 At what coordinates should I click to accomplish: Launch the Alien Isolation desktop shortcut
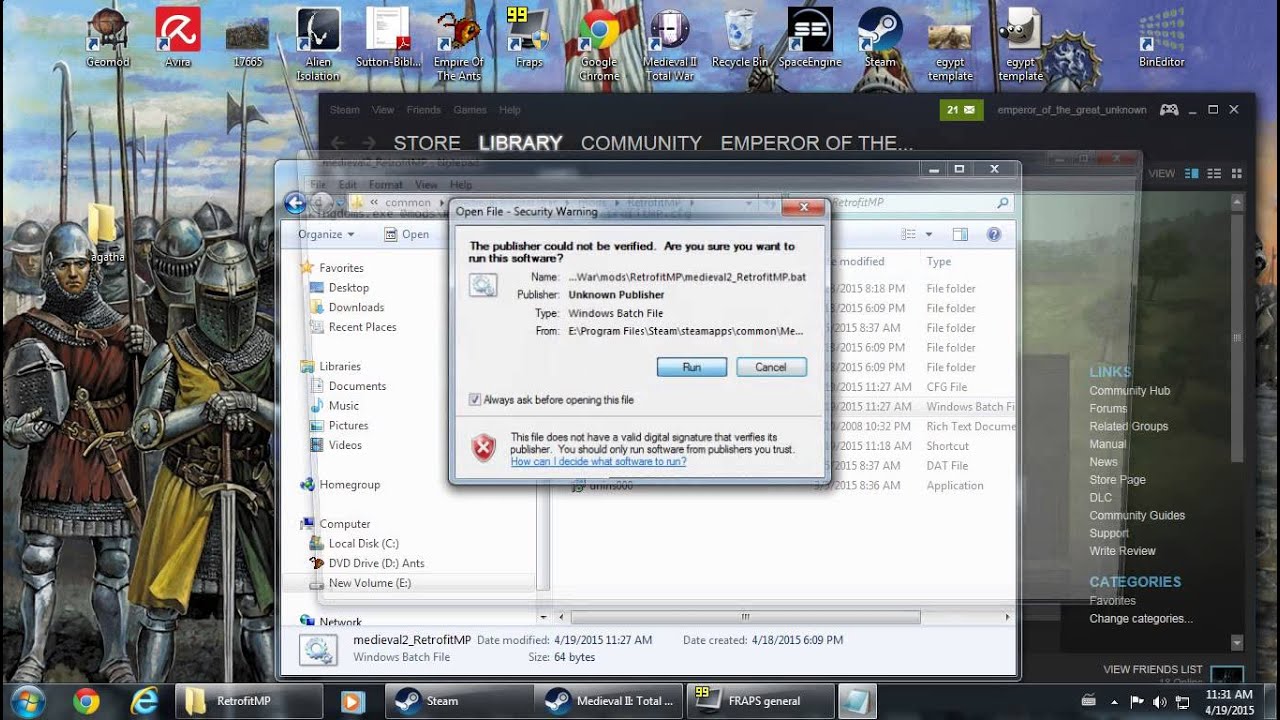click(318, 44)
